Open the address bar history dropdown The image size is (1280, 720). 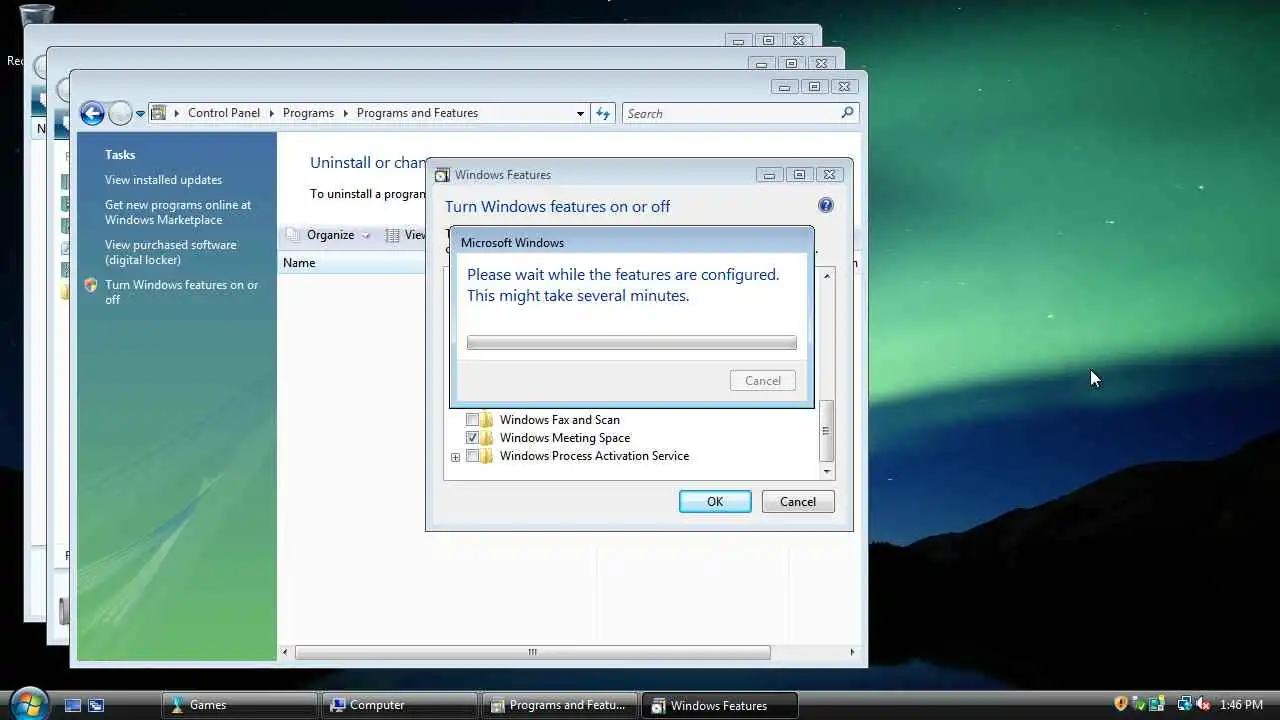580,114
